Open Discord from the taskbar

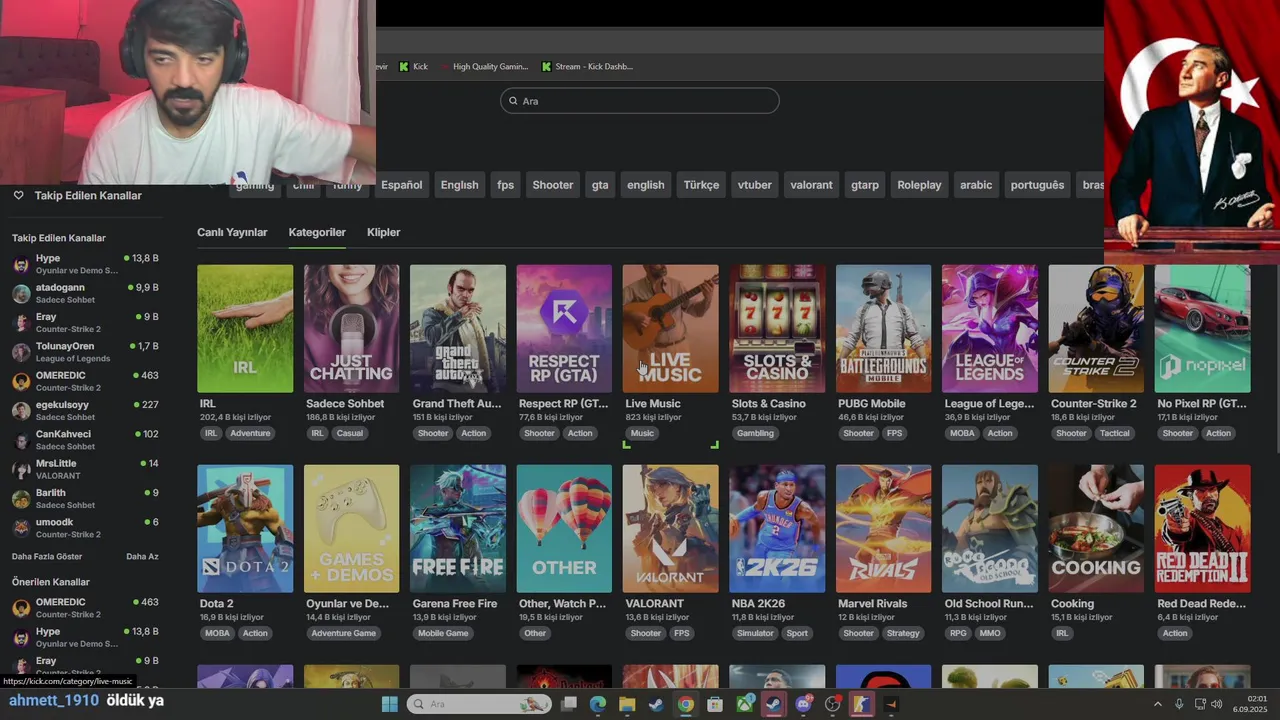click(803, 704)
